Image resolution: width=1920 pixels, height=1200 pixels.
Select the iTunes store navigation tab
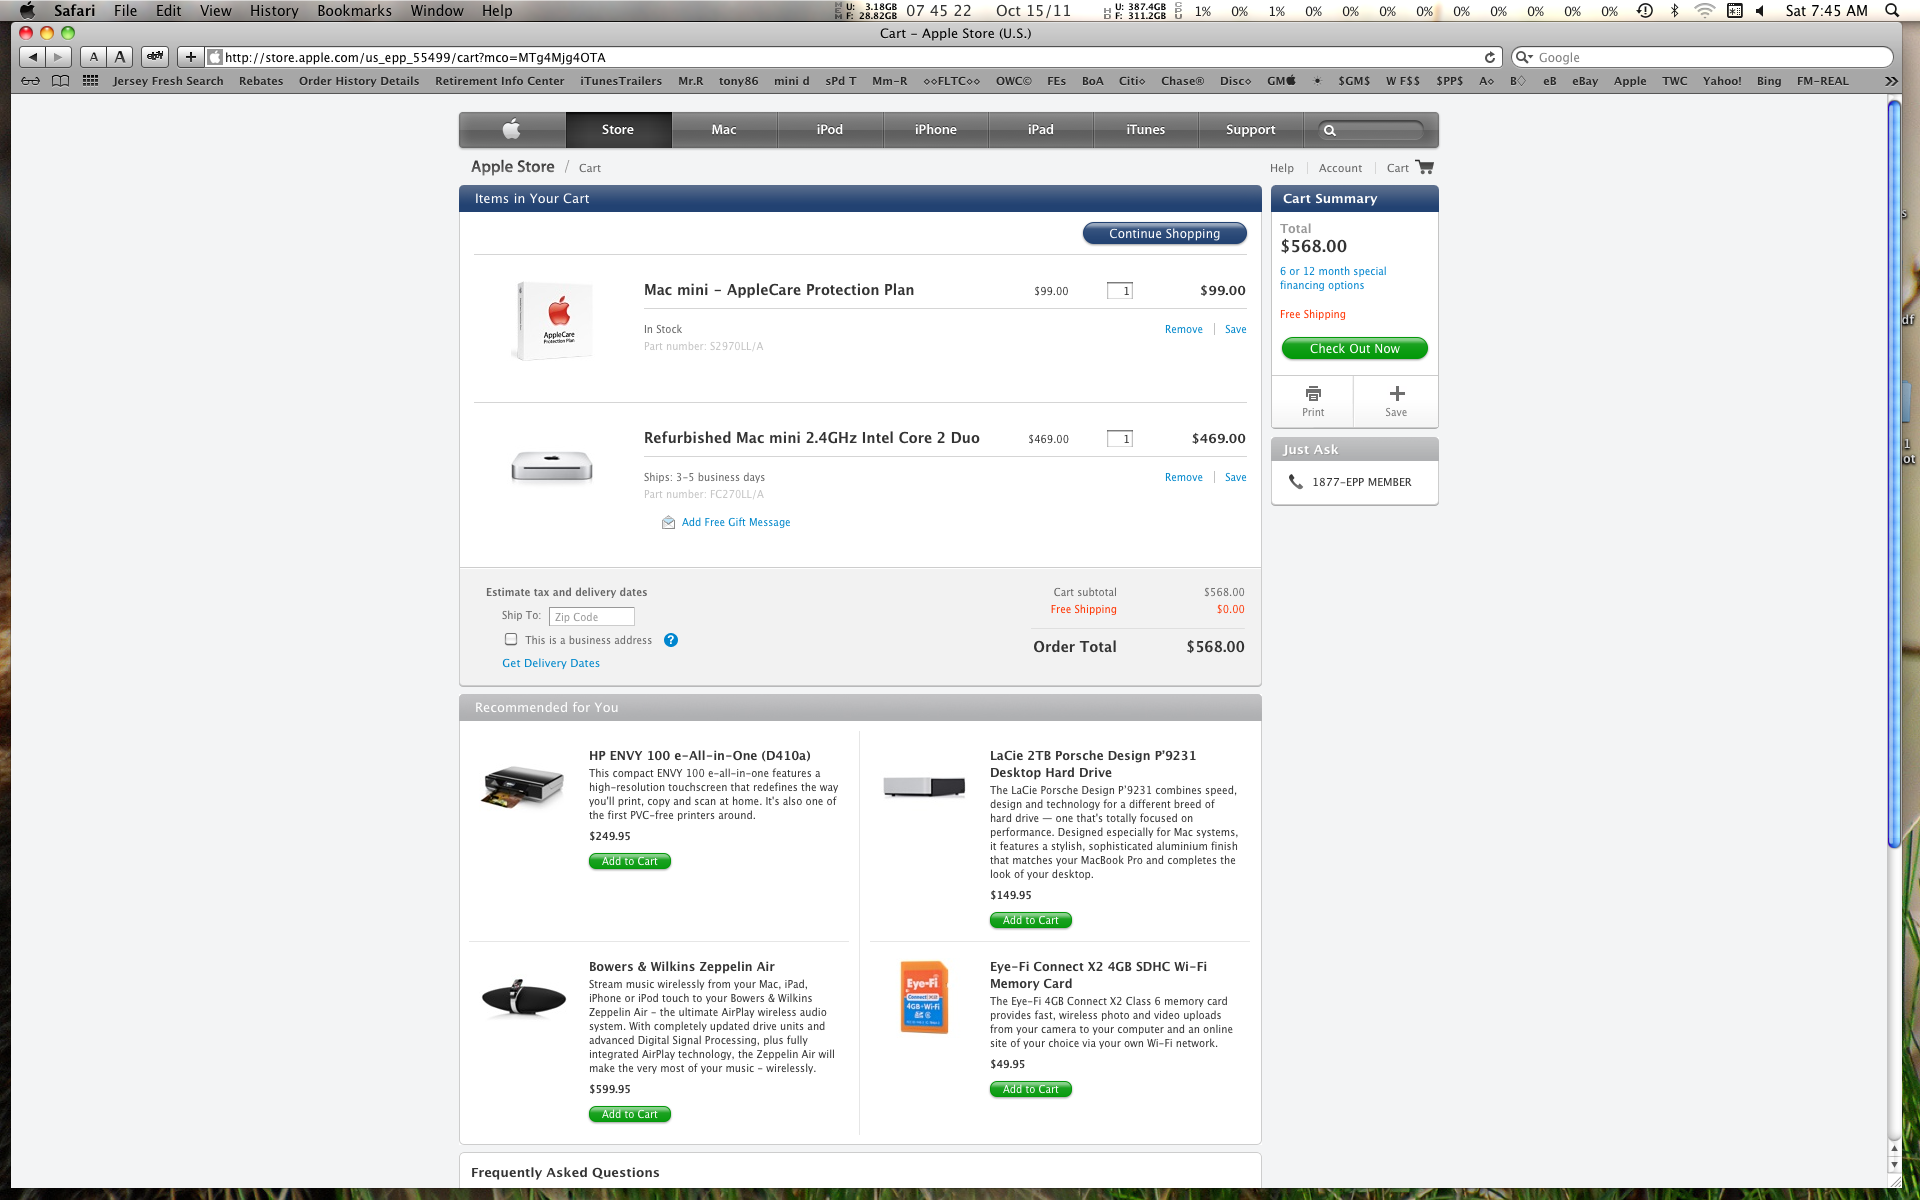click(1146, 130)
